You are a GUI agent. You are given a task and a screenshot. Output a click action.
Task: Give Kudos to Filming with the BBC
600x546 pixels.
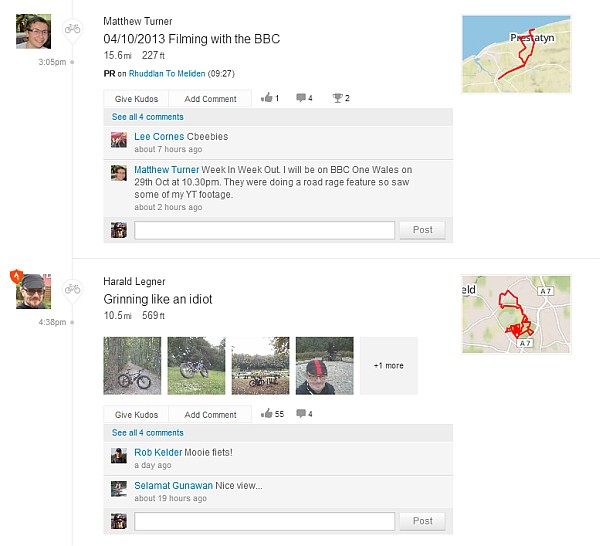(136, 99)
